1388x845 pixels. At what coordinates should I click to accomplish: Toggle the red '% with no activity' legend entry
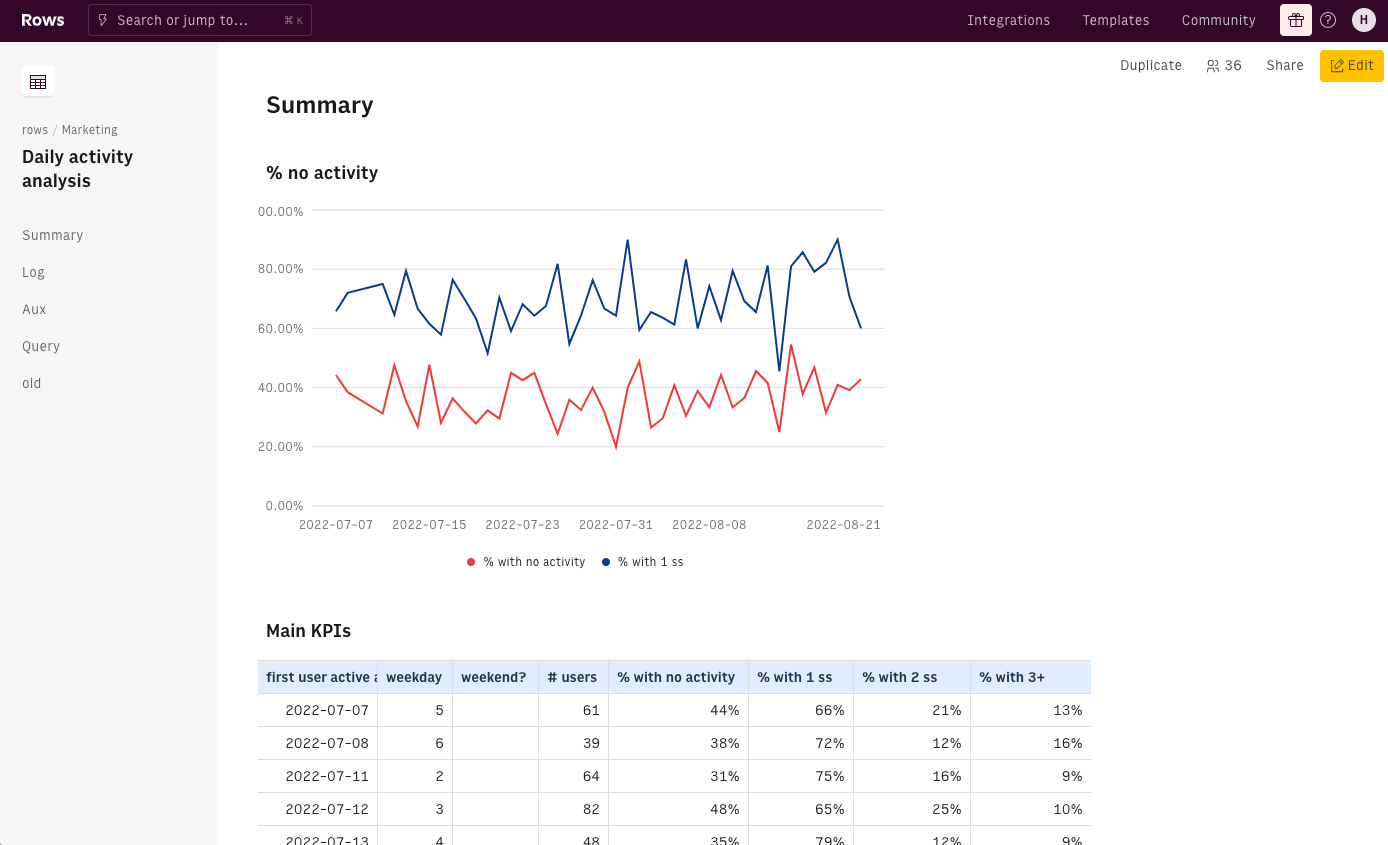[x=526, y=562]
